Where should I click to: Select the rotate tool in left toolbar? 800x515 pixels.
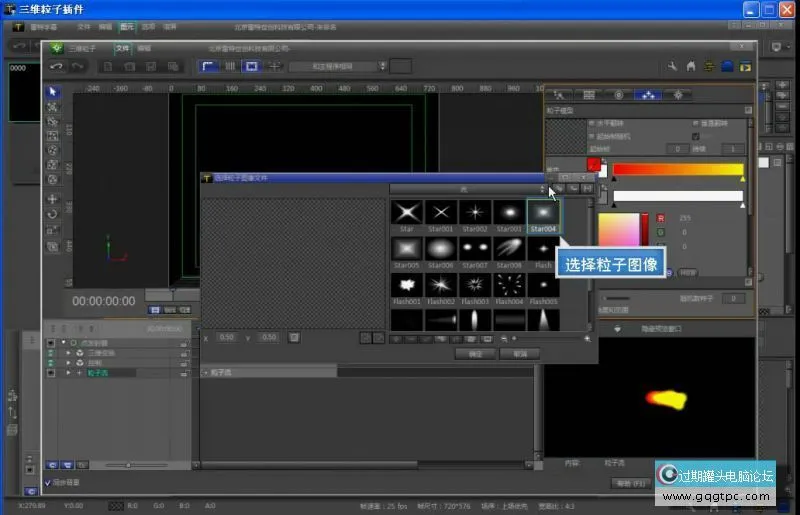click(x=53, y=214)
